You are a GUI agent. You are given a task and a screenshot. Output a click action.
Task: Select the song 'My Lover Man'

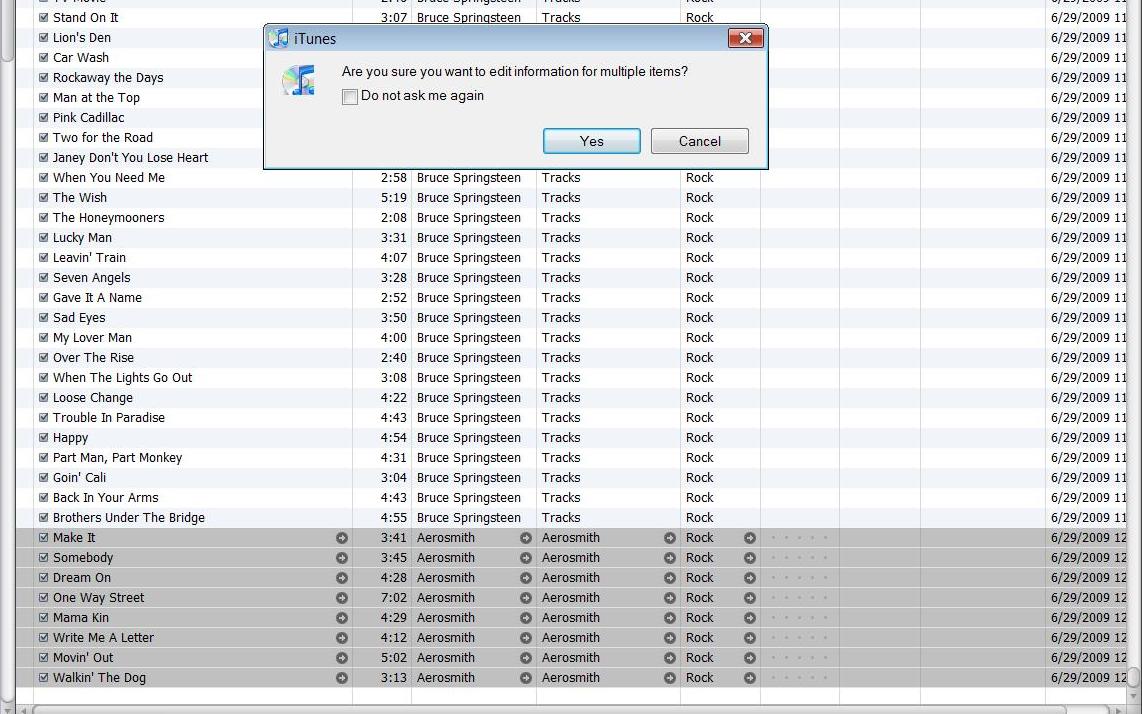[92, 338]
